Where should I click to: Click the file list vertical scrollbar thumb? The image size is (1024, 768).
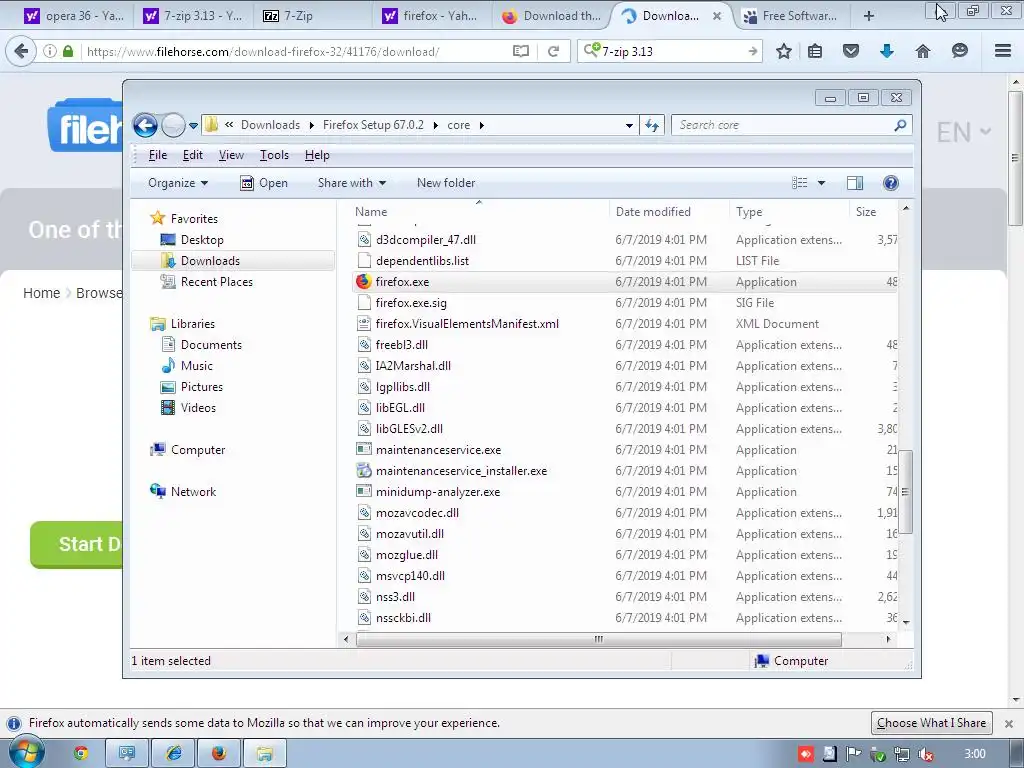pyautogui.click(x=905, y=492)
